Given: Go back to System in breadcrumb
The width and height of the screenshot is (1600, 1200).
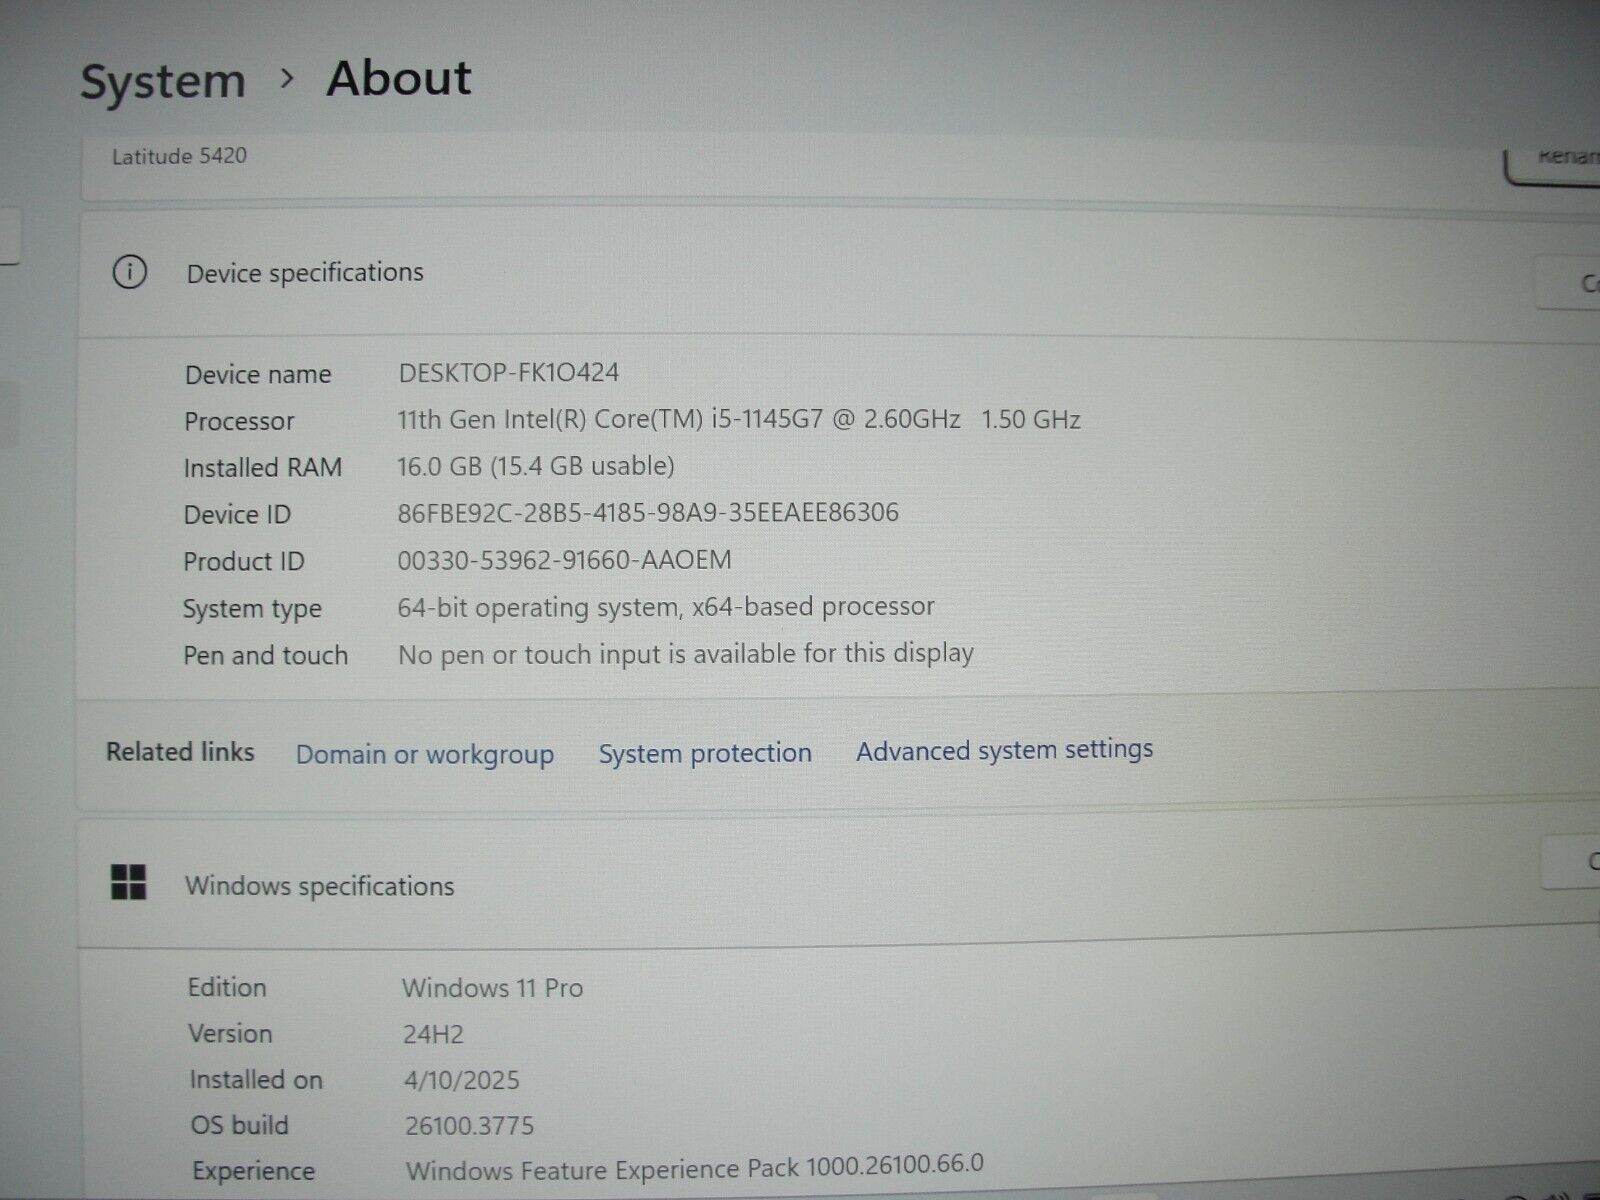Looking at the screenshot, I should coord(163,81).
